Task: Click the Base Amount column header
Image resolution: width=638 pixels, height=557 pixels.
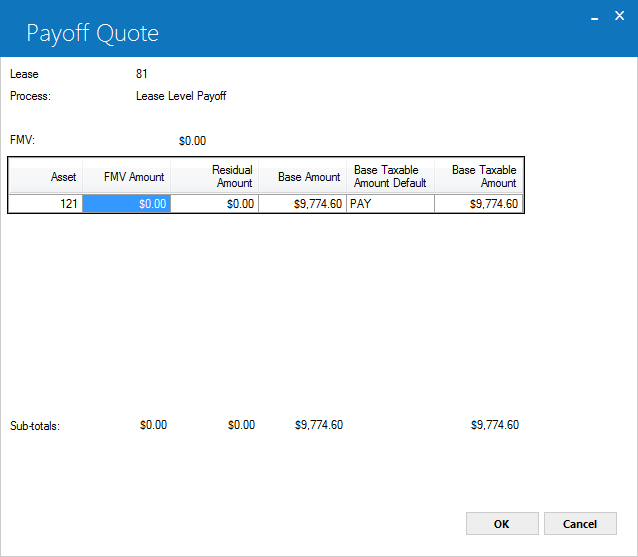Action: click(302, 176)
